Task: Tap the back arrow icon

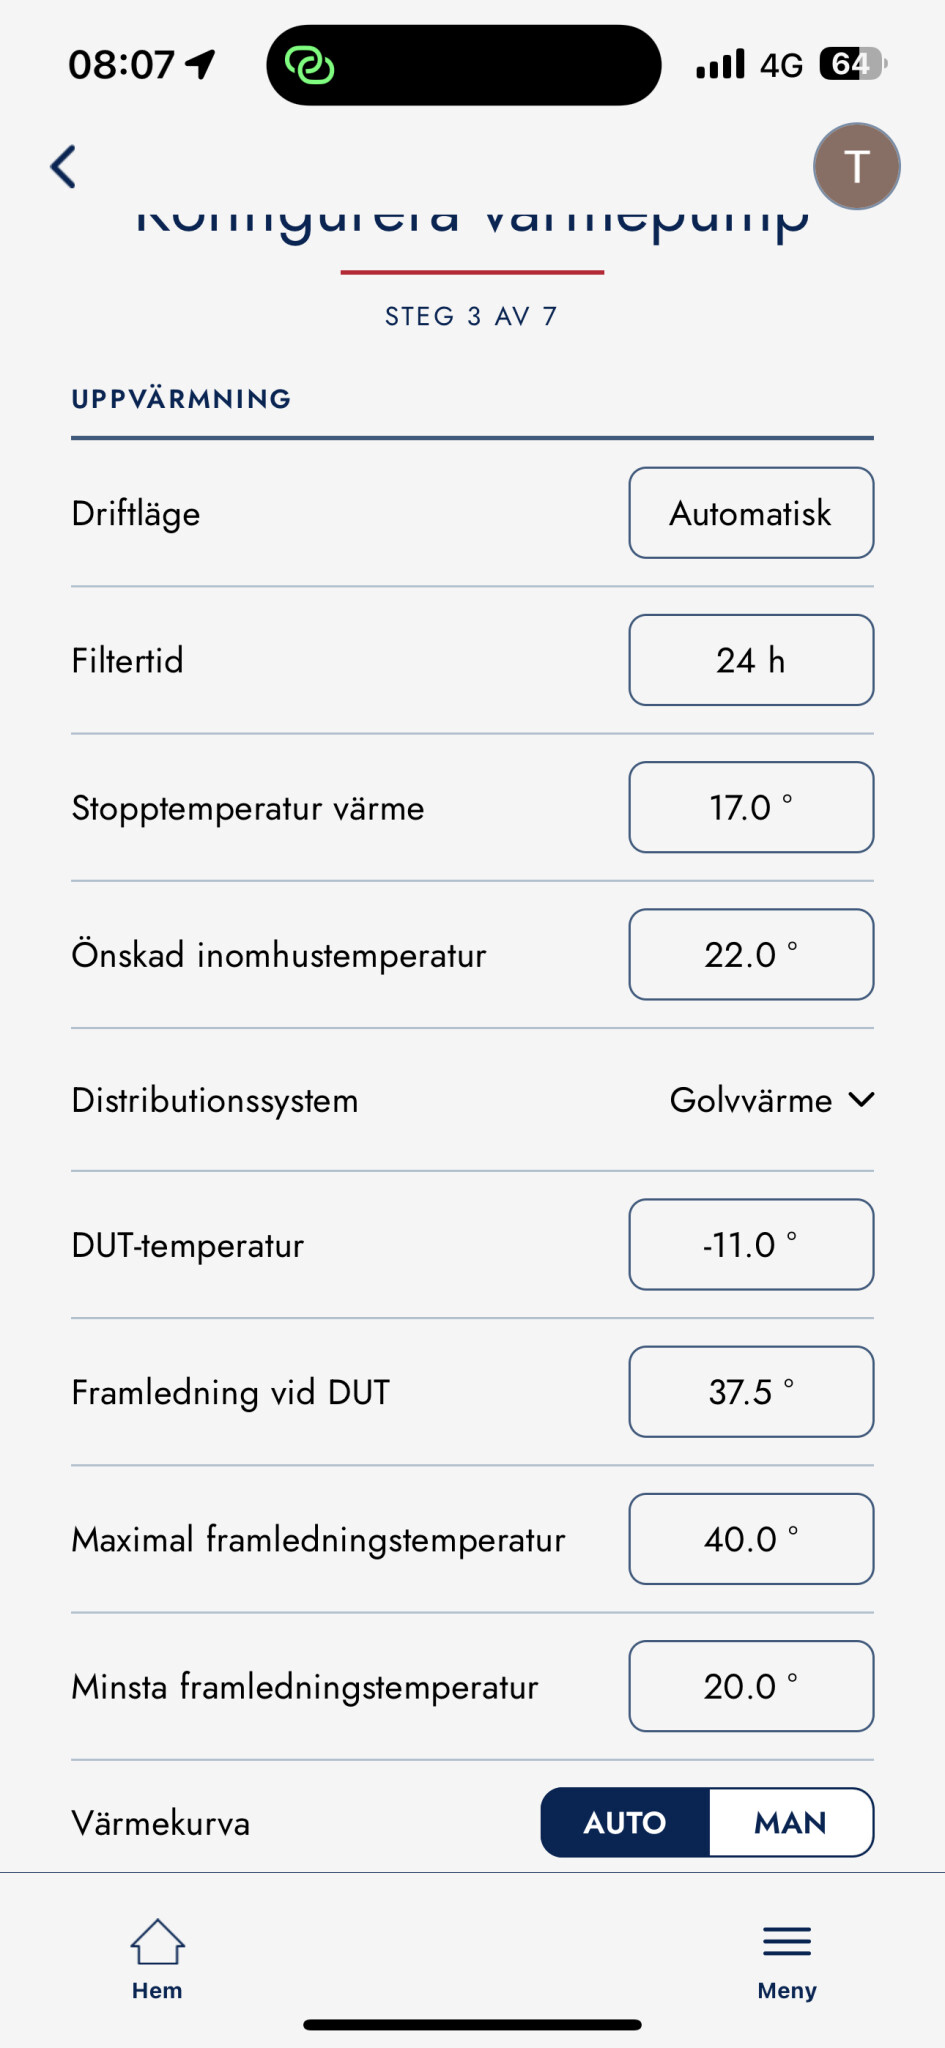Action: [64, 167]
